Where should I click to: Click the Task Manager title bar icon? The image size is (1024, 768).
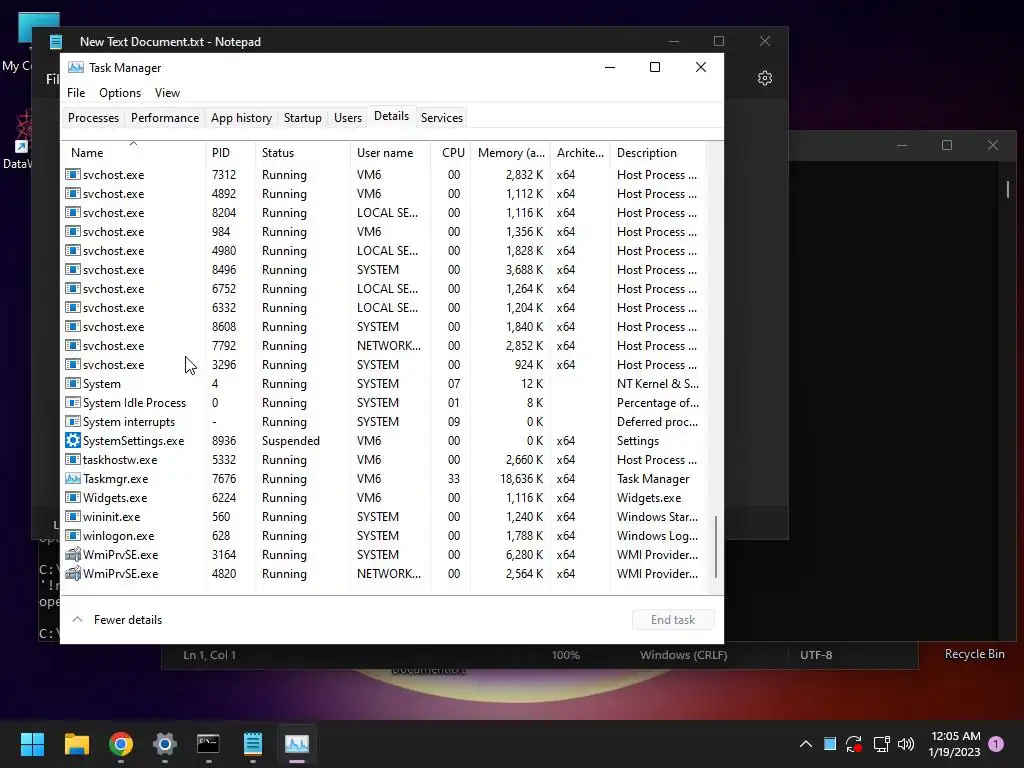click(76, 67)
